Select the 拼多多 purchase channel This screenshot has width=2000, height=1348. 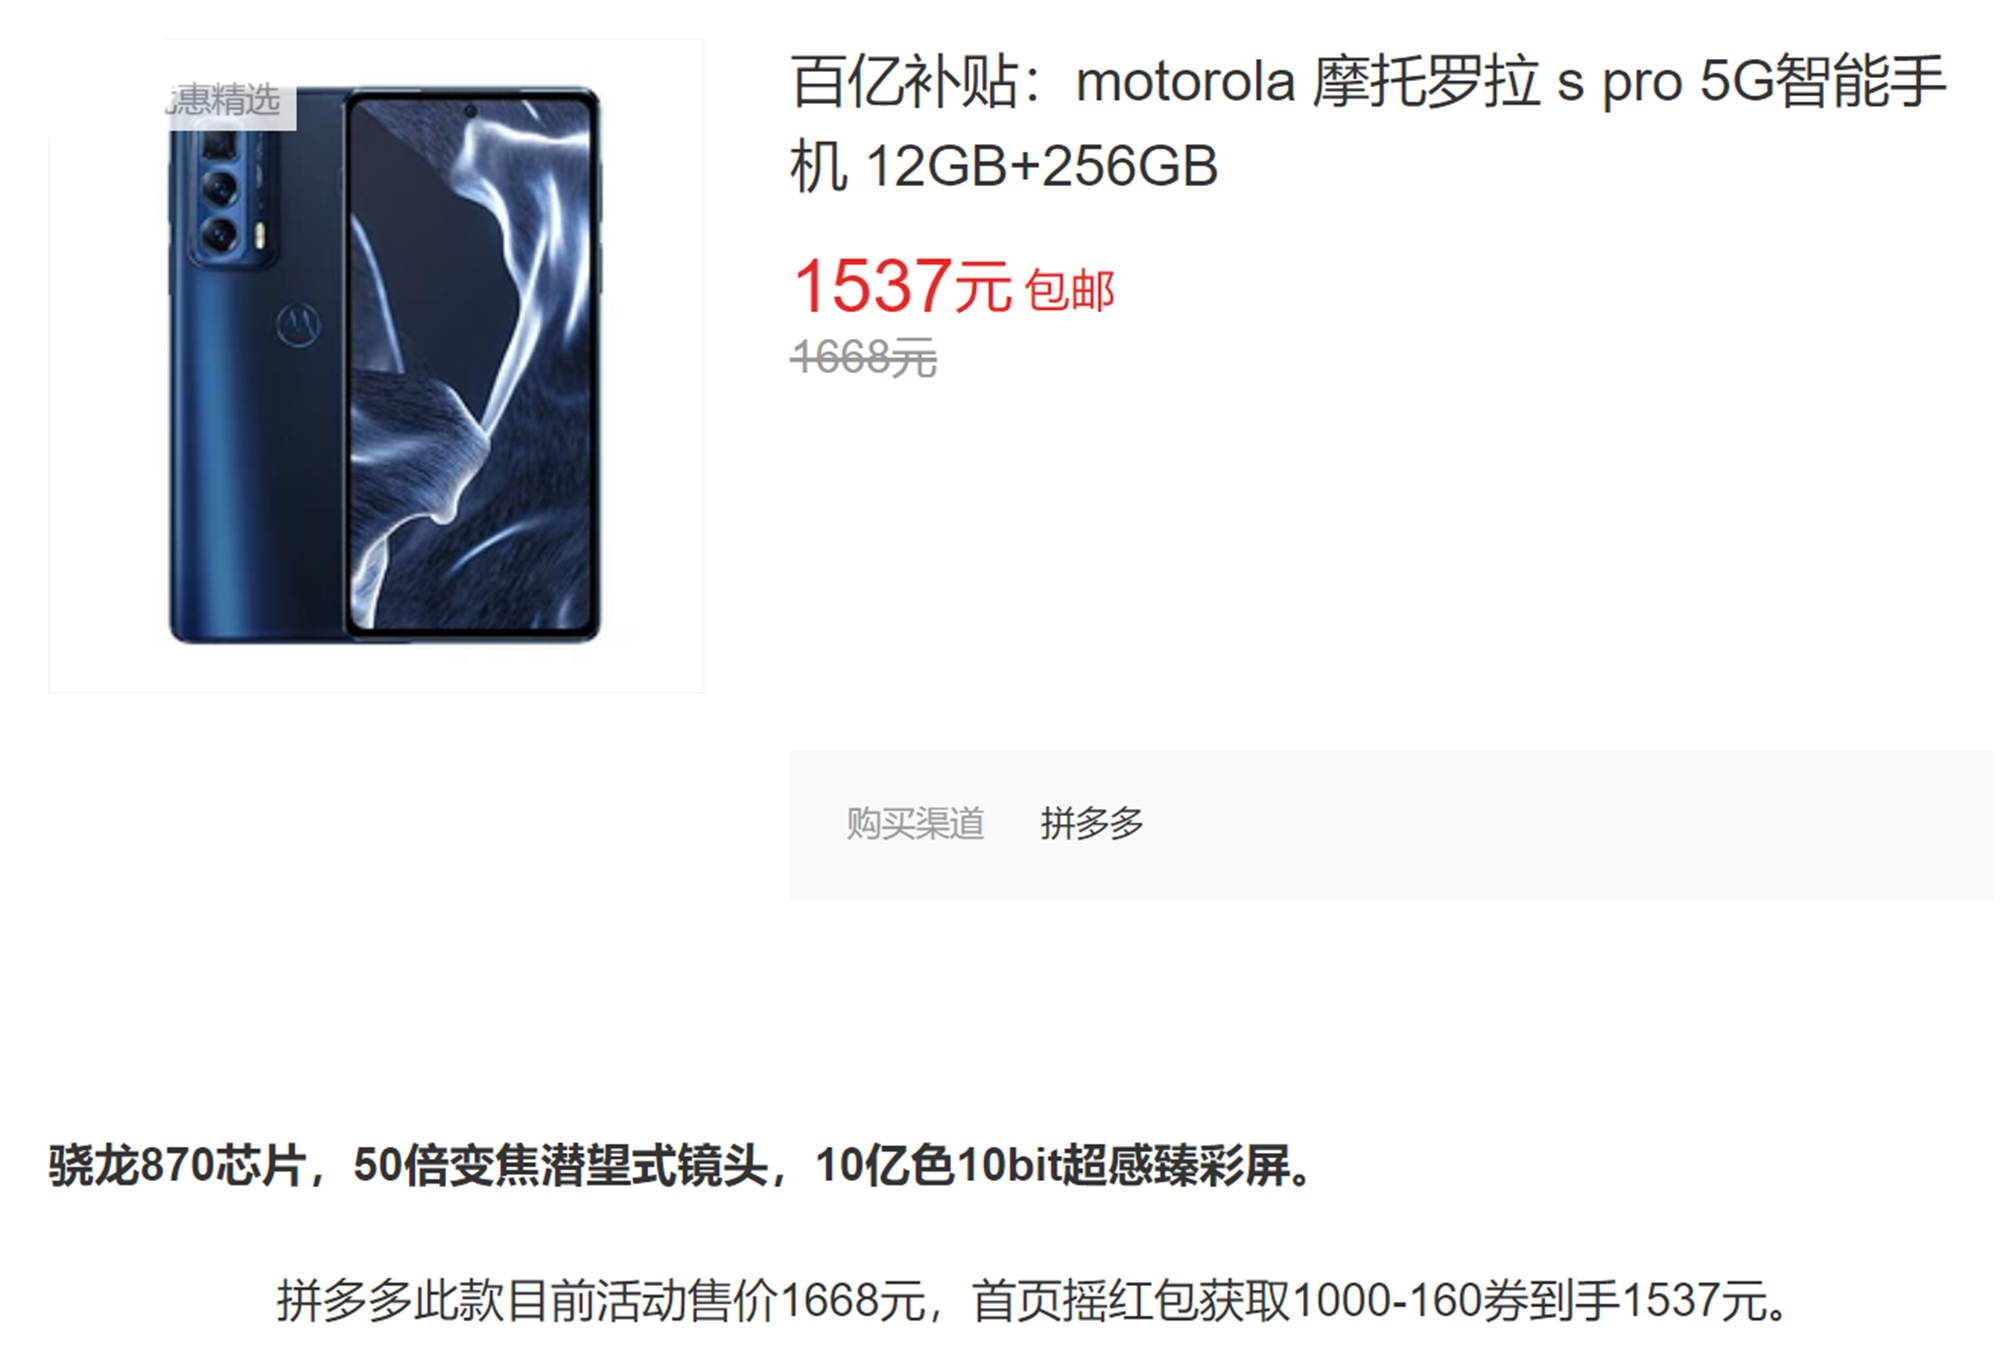click(x=1092, y=823)
